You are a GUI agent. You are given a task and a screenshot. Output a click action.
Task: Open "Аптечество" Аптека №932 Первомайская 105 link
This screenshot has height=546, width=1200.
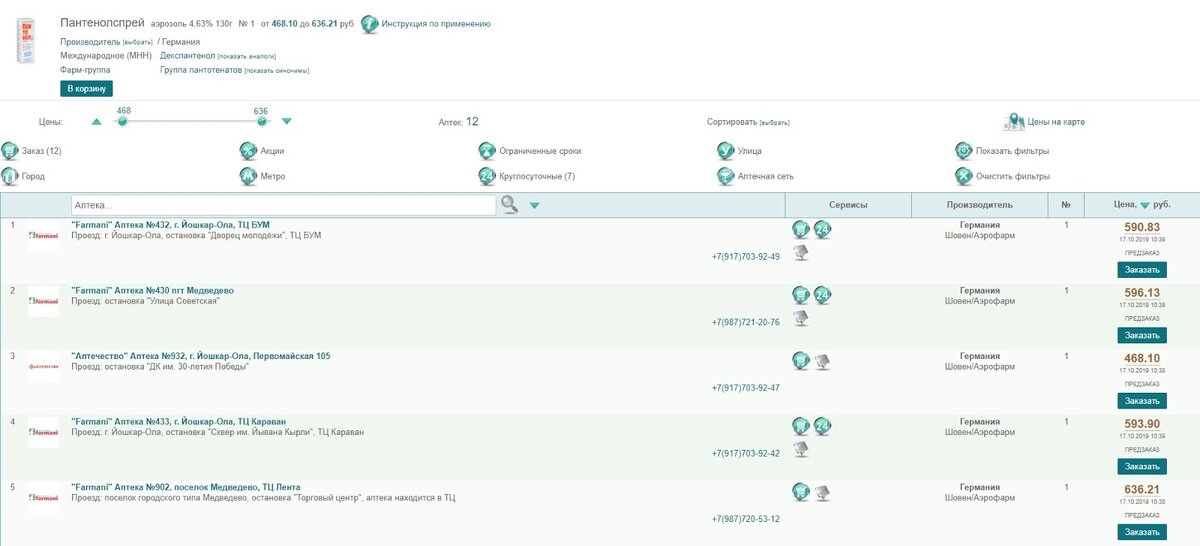[x=201, y=356]
